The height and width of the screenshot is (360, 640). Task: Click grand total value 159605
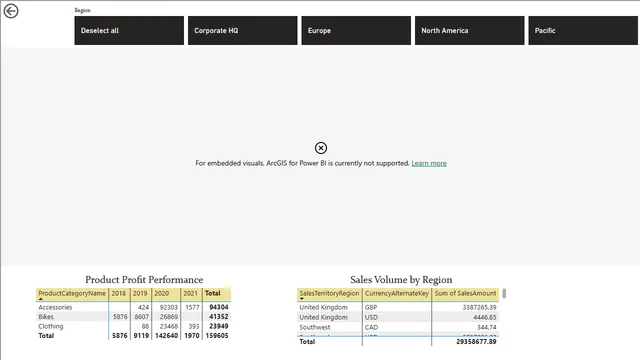click(217, 336)
